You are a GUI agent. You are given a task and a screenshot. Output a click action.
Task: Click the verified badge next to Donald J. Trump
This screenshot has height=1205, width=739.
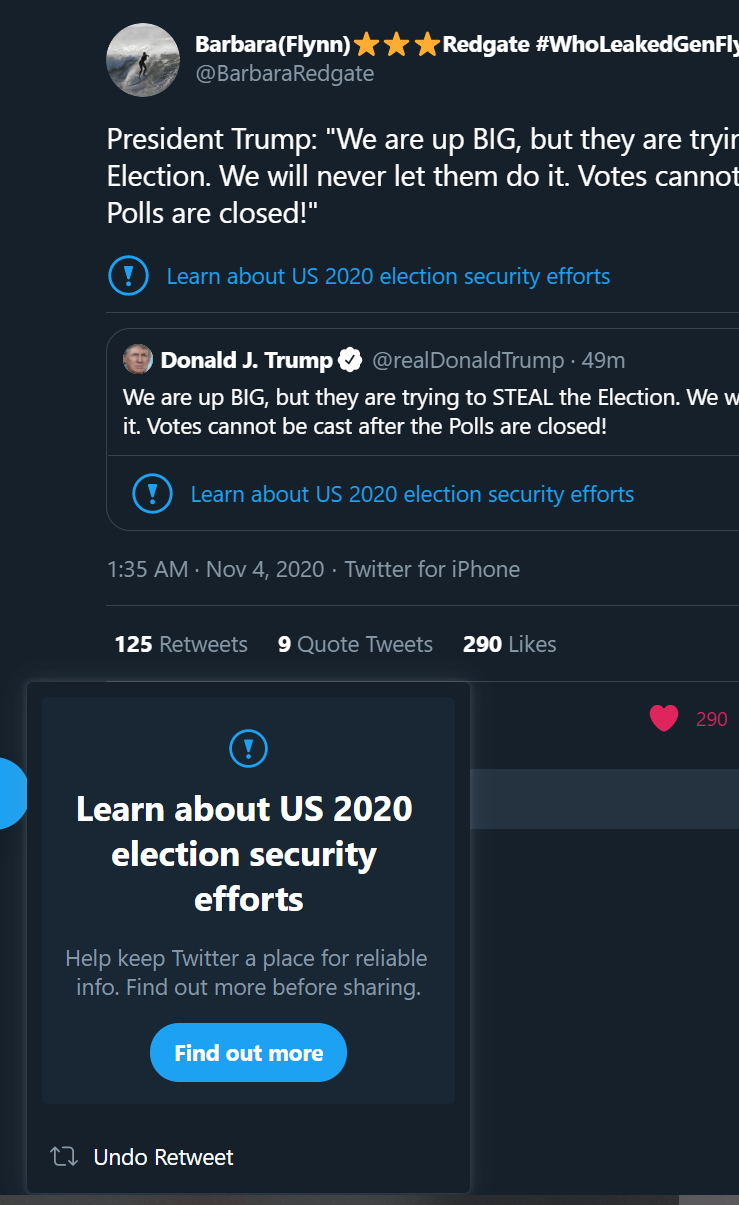pyautogui.click(x=349, y=360)
